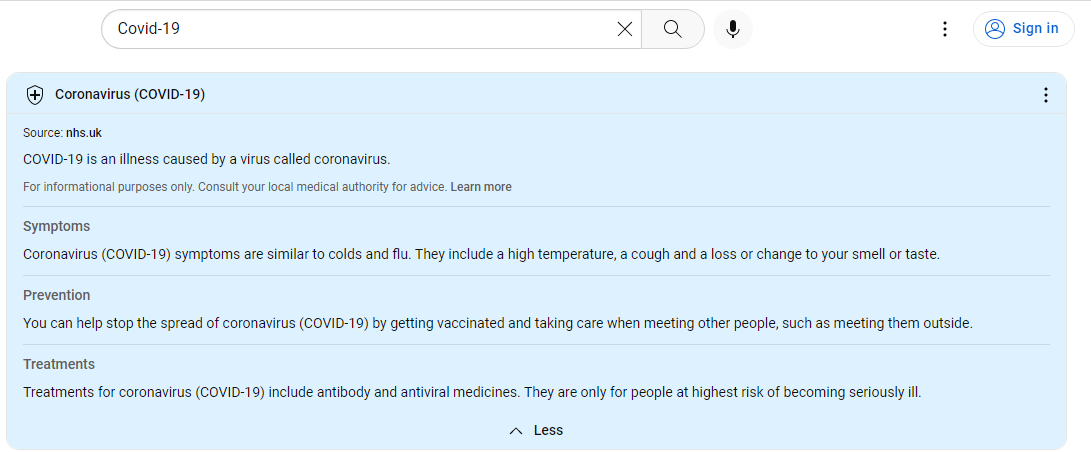
Task: Click the 'illness caused by a virus' sentence
Action: pos(206,159)
